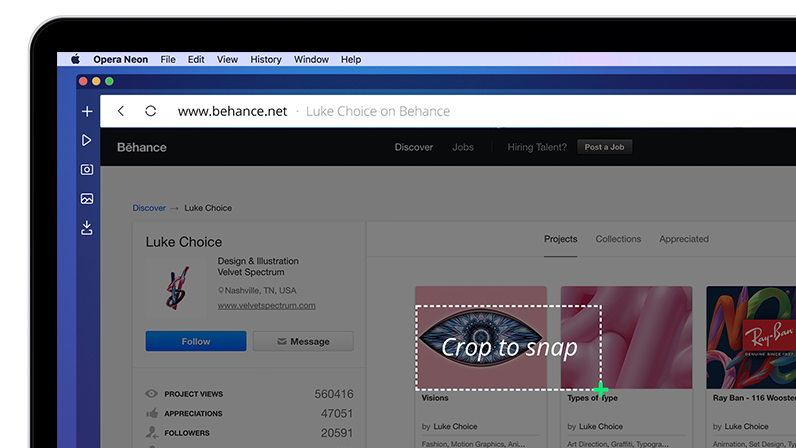Click the Post a Job button
Image resolution: width=796 pixels, height=448 pixels.
tap(604, 147)
